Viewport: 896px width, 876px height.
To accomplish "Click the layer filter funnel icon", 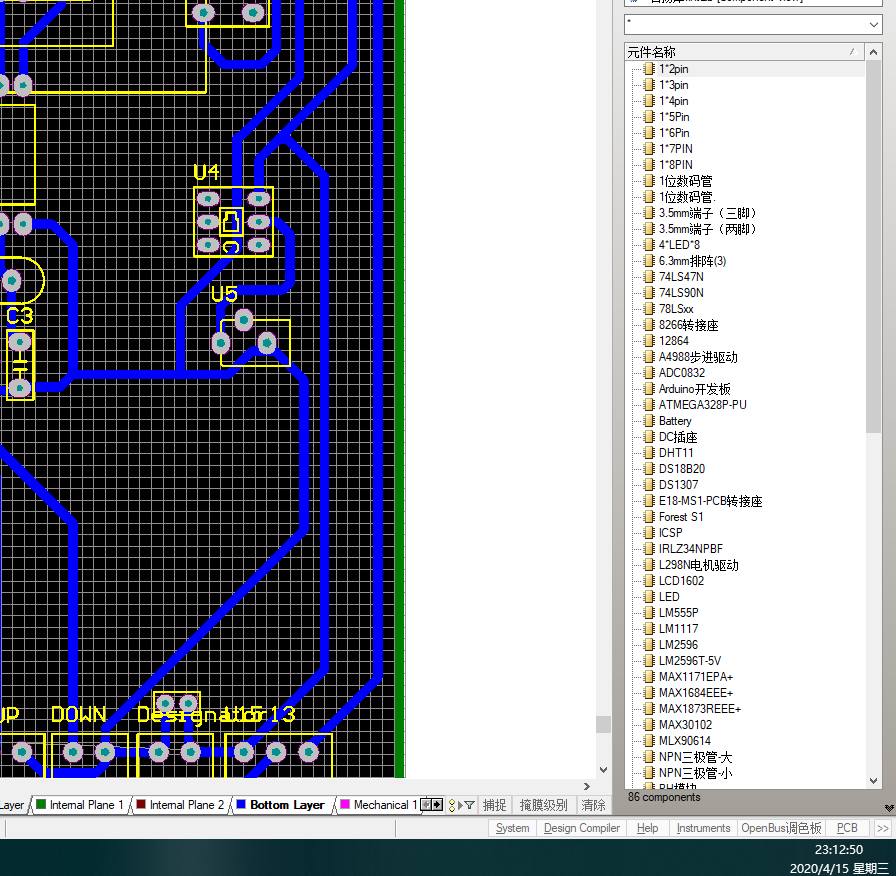I will 469,805.
